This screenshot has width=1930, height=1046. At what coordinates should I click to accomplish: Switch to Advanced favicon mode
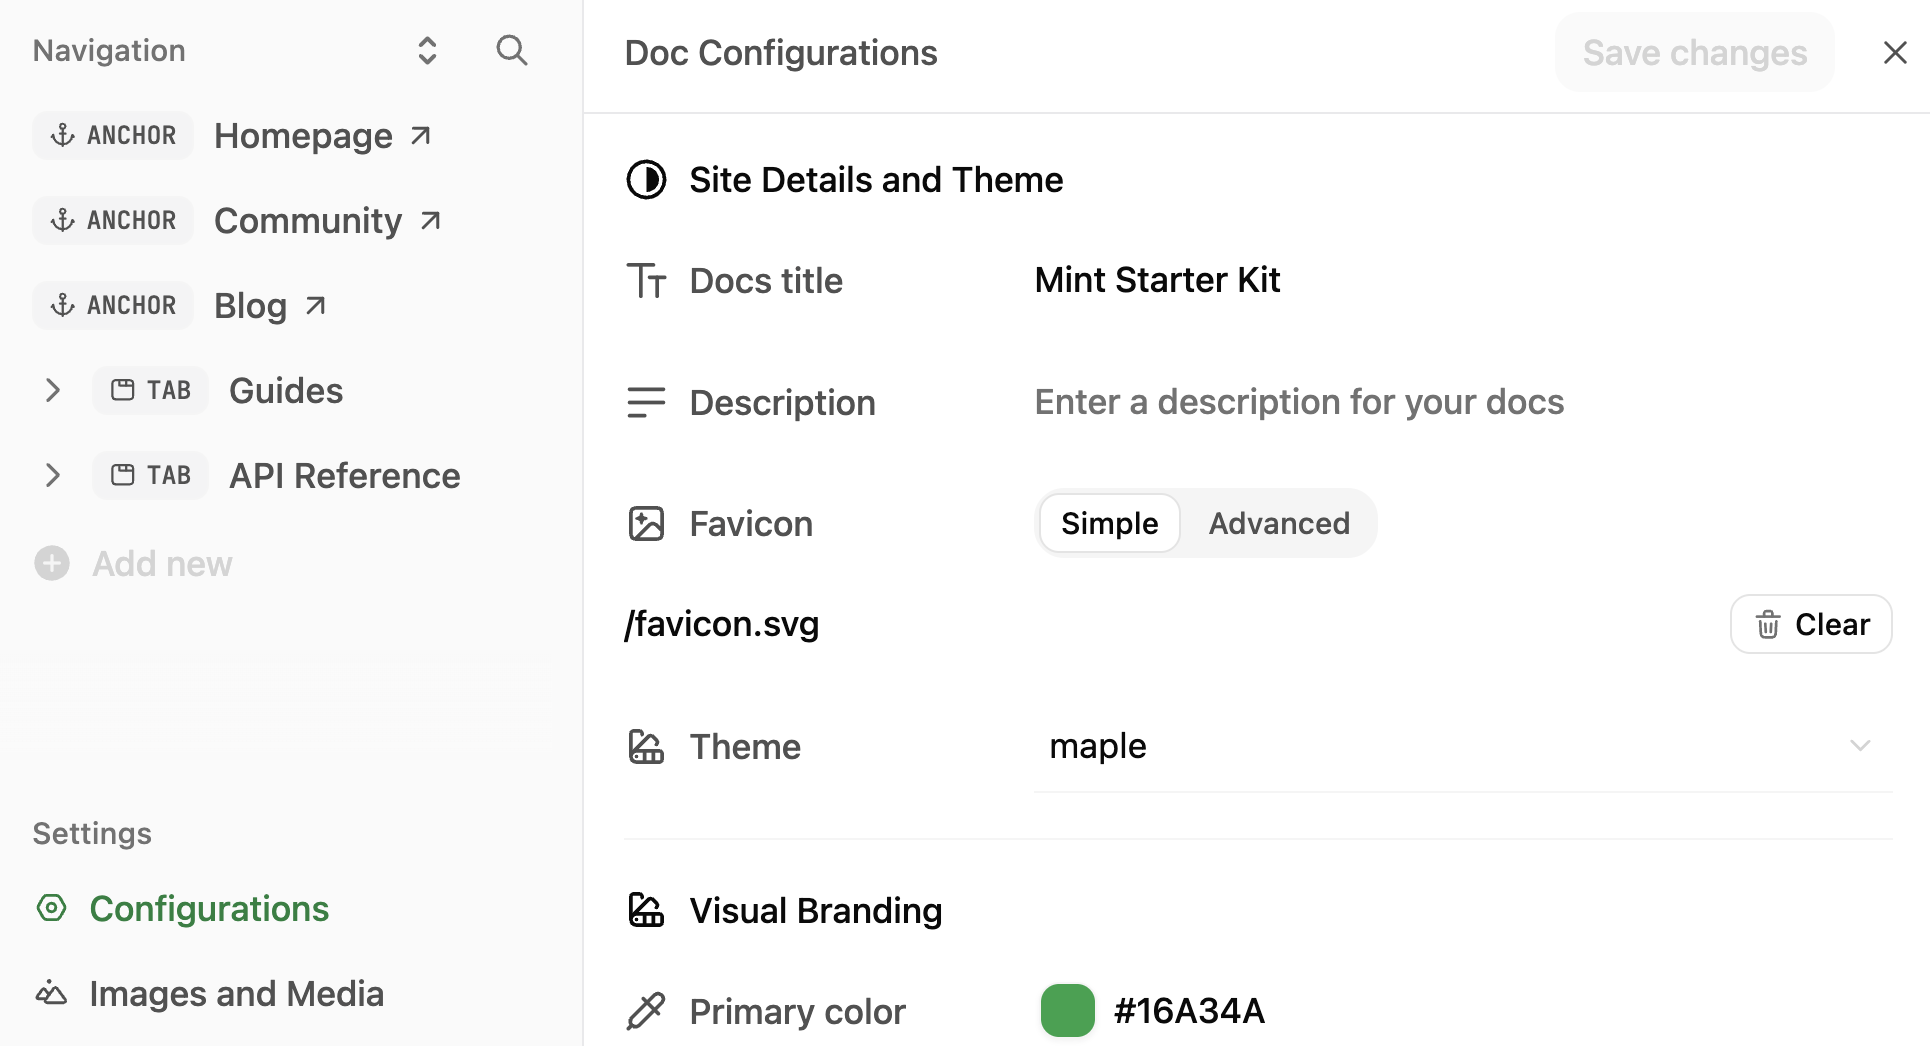(1279, 523)
